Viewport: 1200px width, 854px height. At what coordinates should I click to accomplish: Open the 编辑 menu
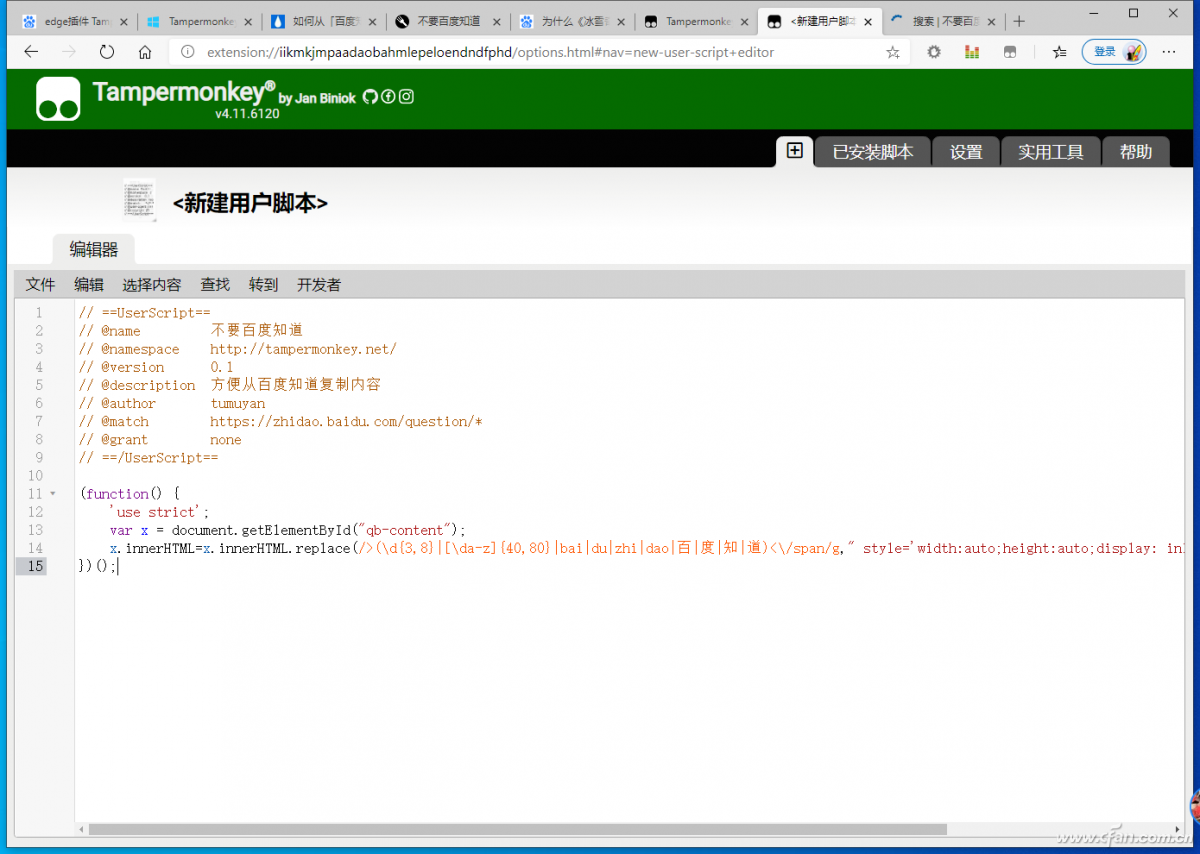[x=89, y=285]
